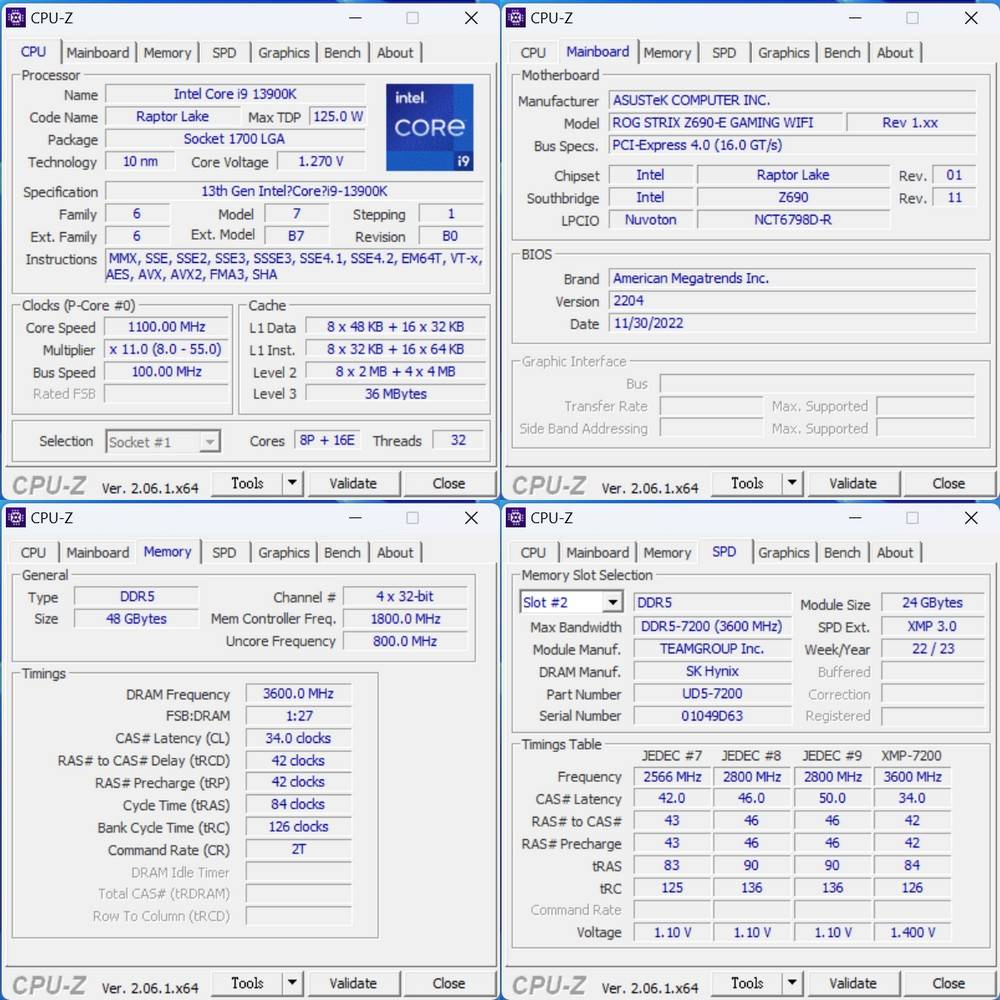Viewport: 1000px width, 1000px height.
Task: Select SPD tab in Memory window
Action: [224, 553]
